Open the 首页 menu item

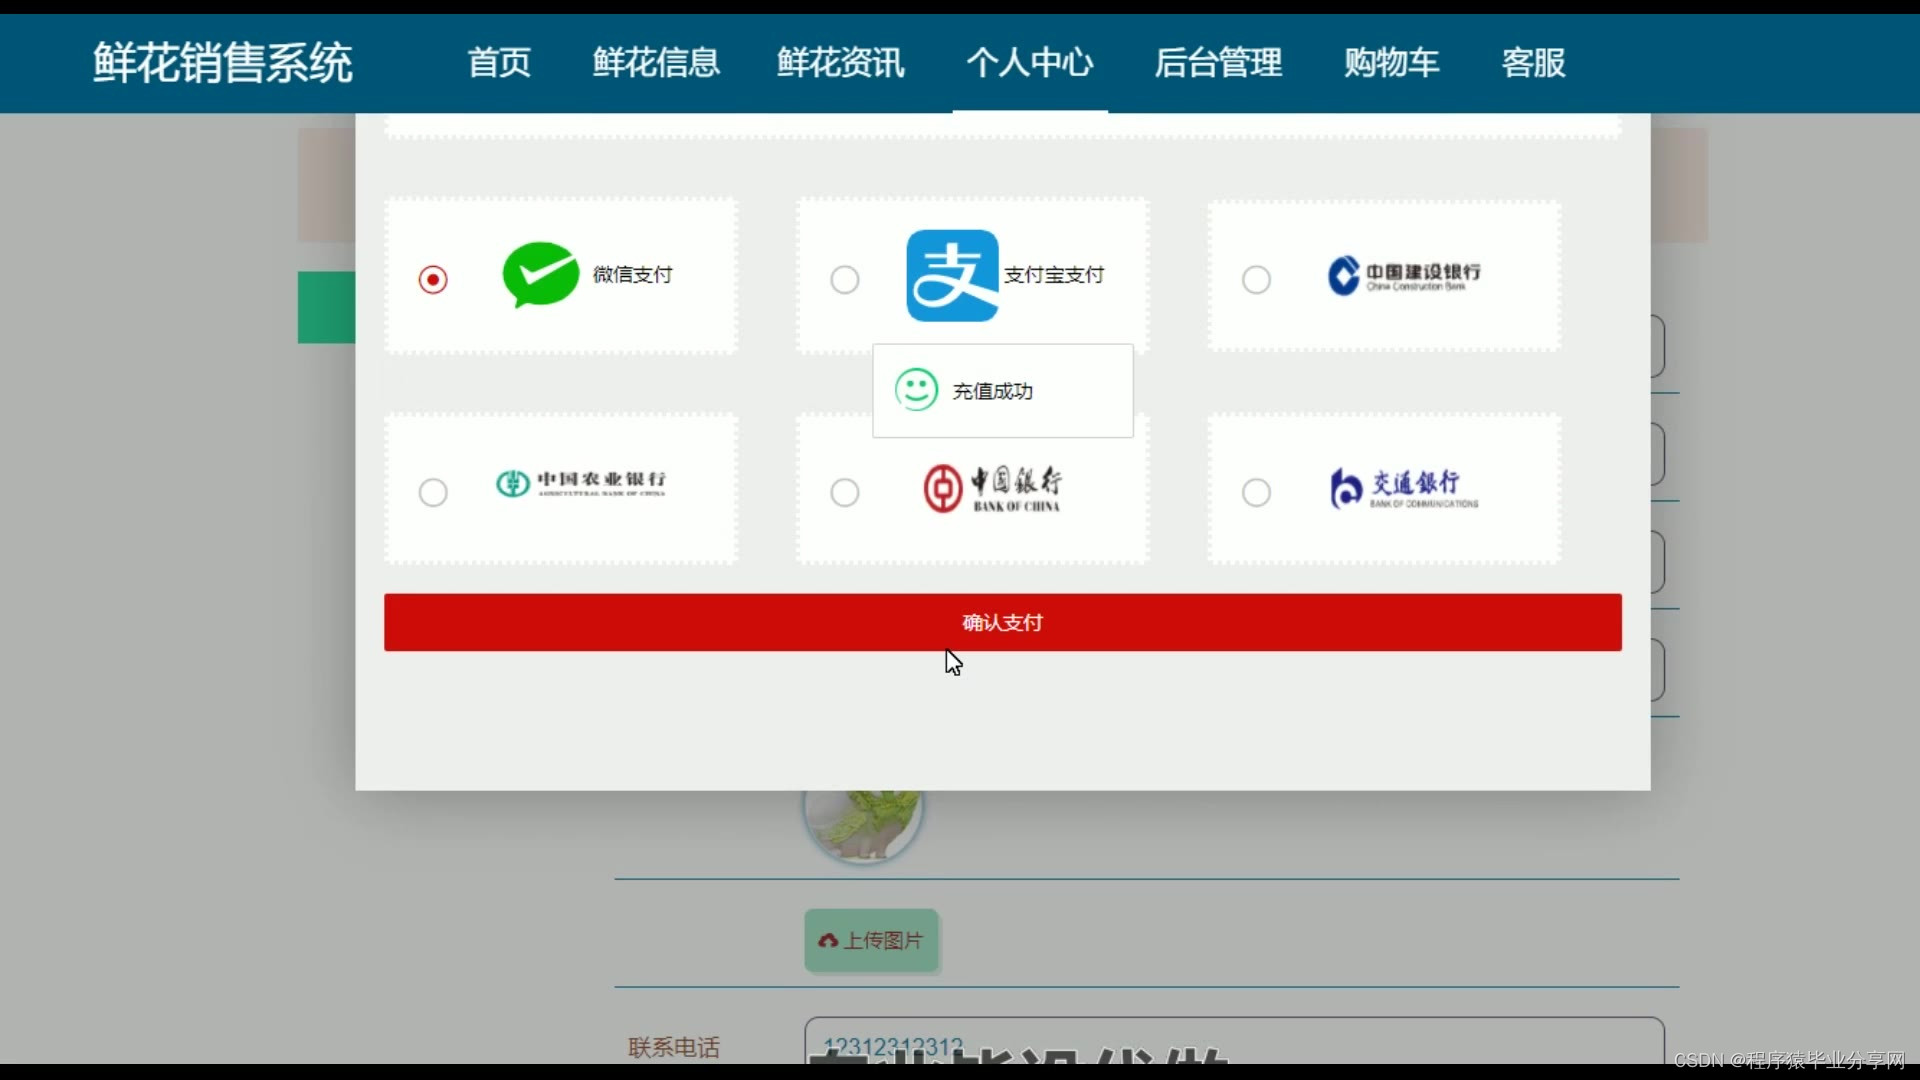tap(499, 62)
